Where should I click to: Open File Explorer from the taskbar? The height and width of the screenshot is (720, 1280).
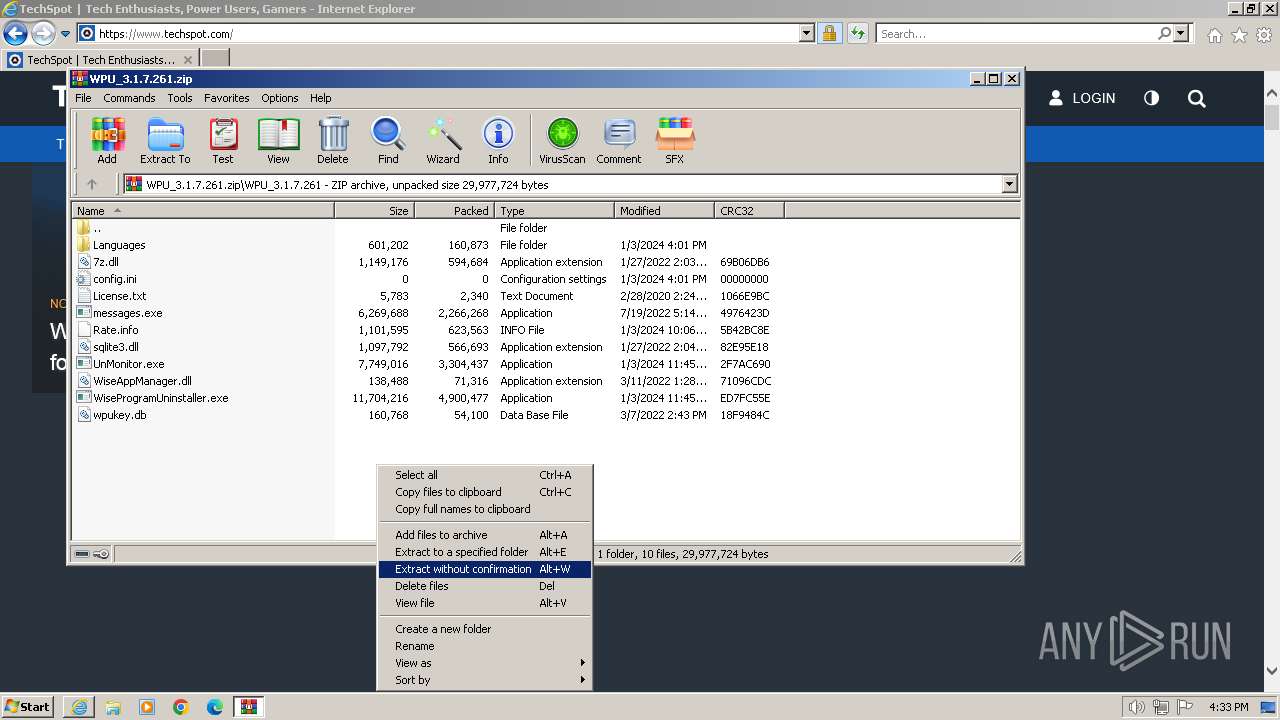coord(113,707)
